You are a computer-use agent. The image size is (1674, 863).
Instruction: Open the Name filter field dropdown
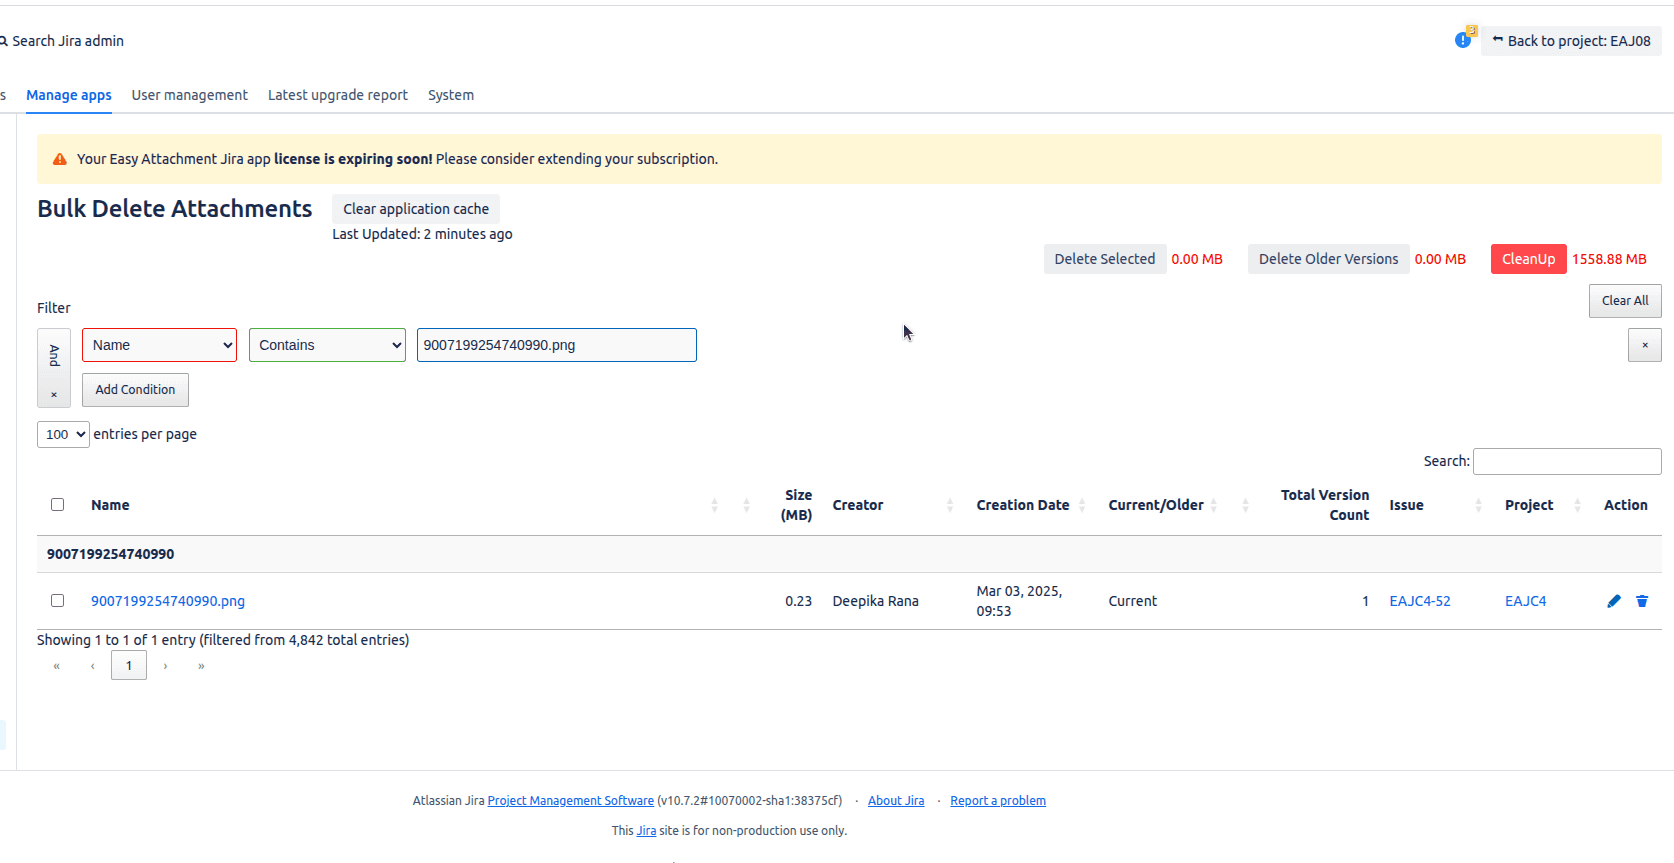coord(159,345)
